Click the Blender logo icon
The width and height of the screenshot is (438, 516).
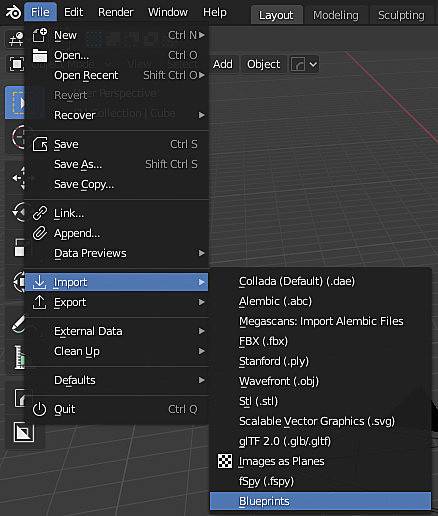[x=13, y=12]
